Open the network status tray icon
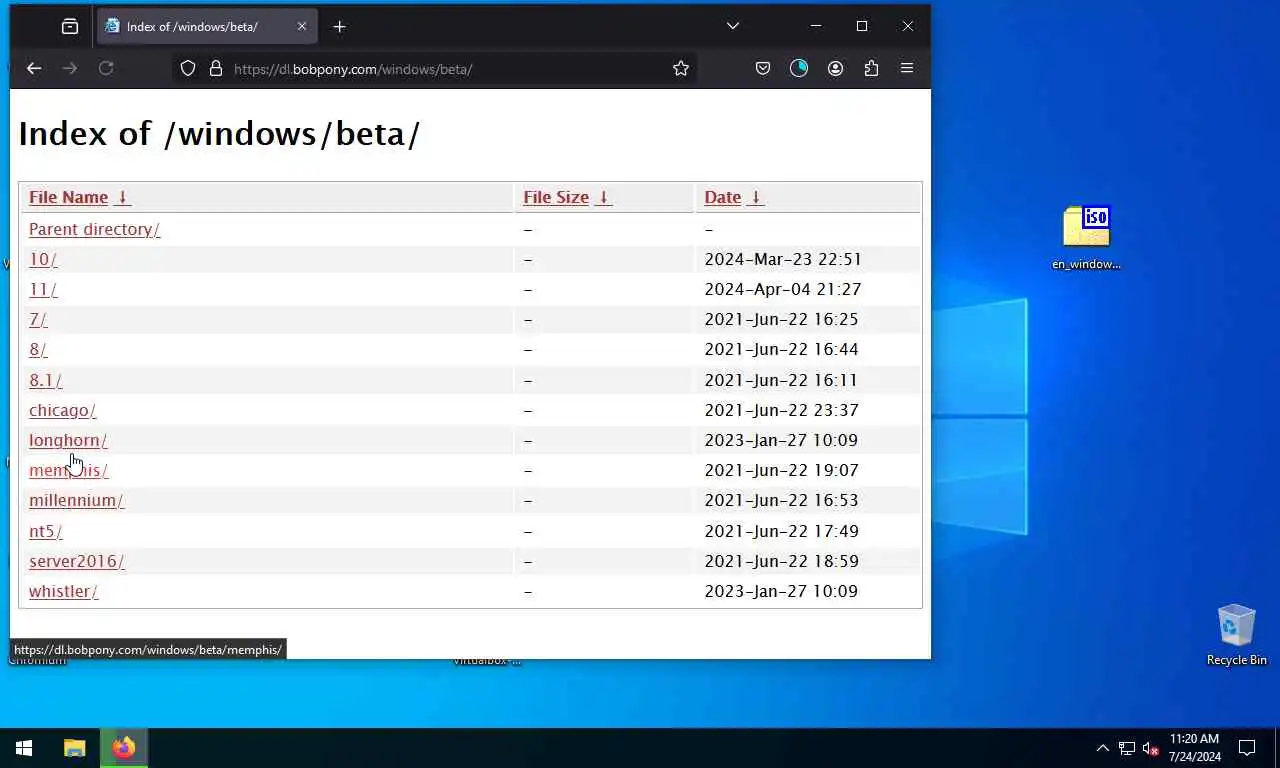The height and width of the screenshot is (768, 1280). [x=1126, y=748]
